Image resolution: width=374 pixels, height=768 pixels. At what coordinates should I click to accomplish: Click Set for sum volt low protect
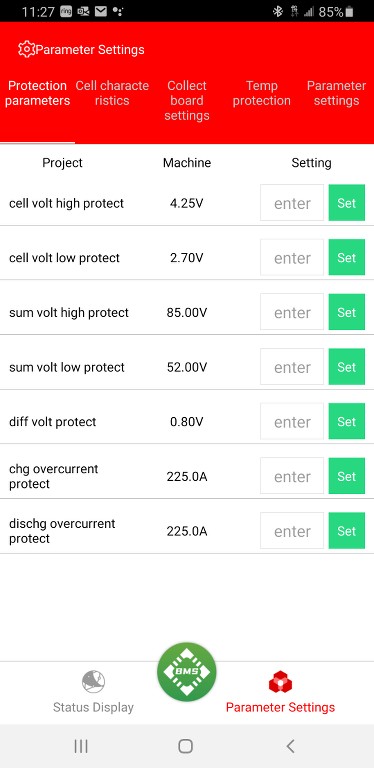[347, 367]
